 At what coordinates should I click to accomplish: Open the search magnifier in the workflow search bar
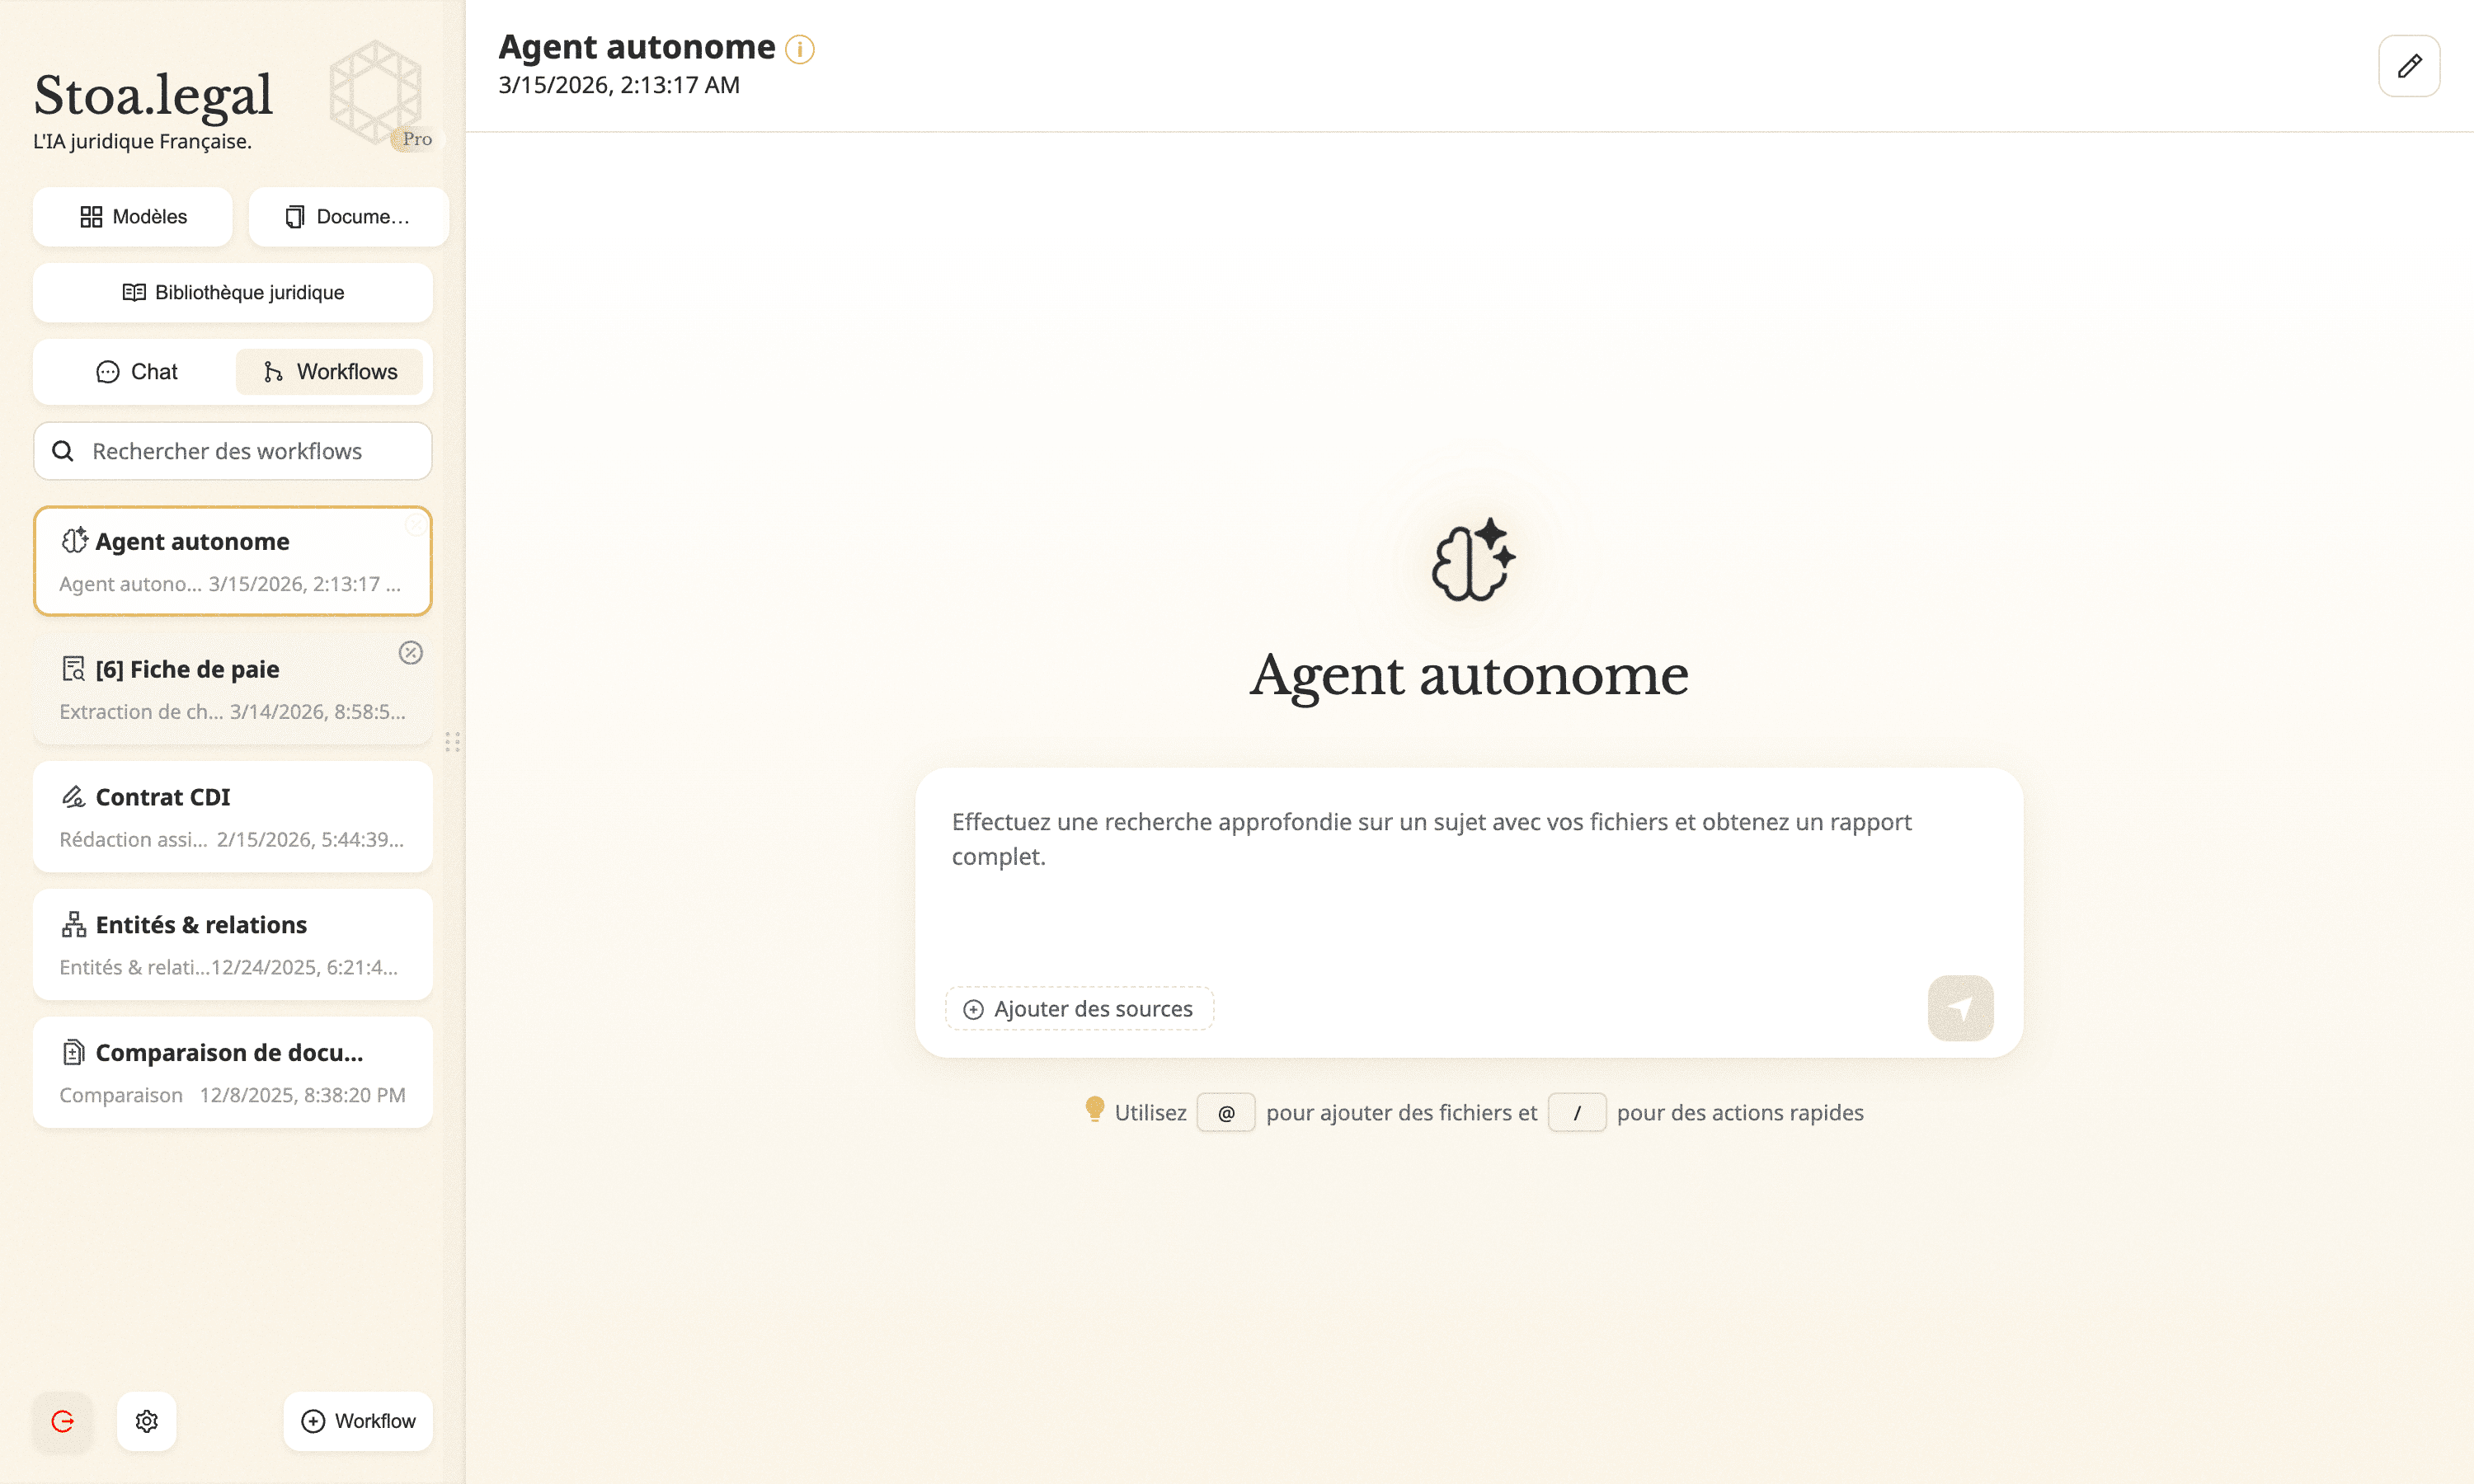[x=63, y=451]
